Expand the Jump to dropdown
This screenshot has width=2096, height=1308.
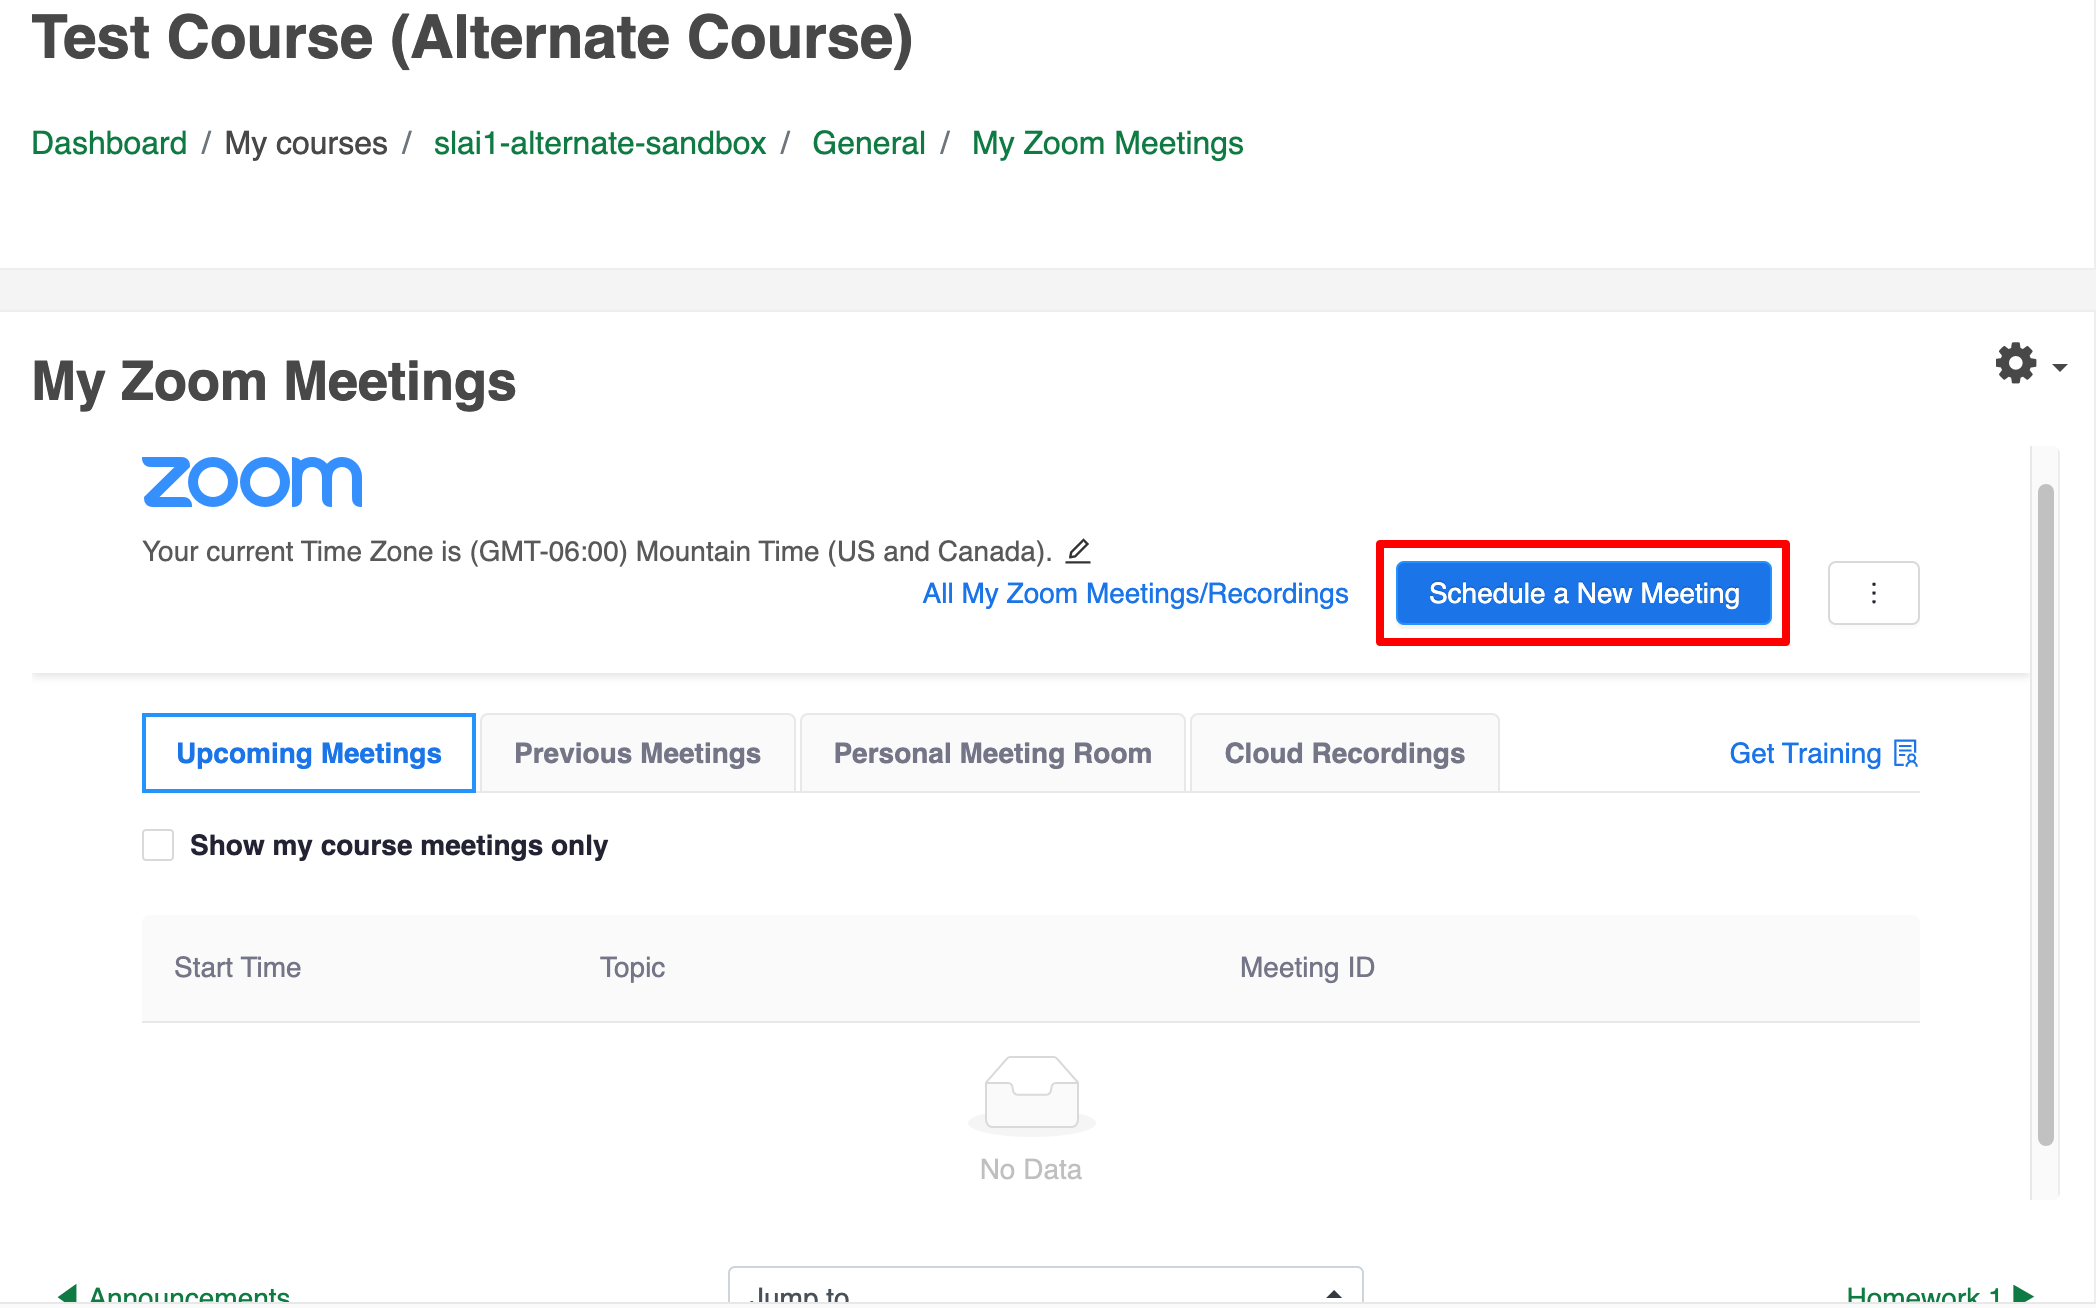click(1045, 1290)
